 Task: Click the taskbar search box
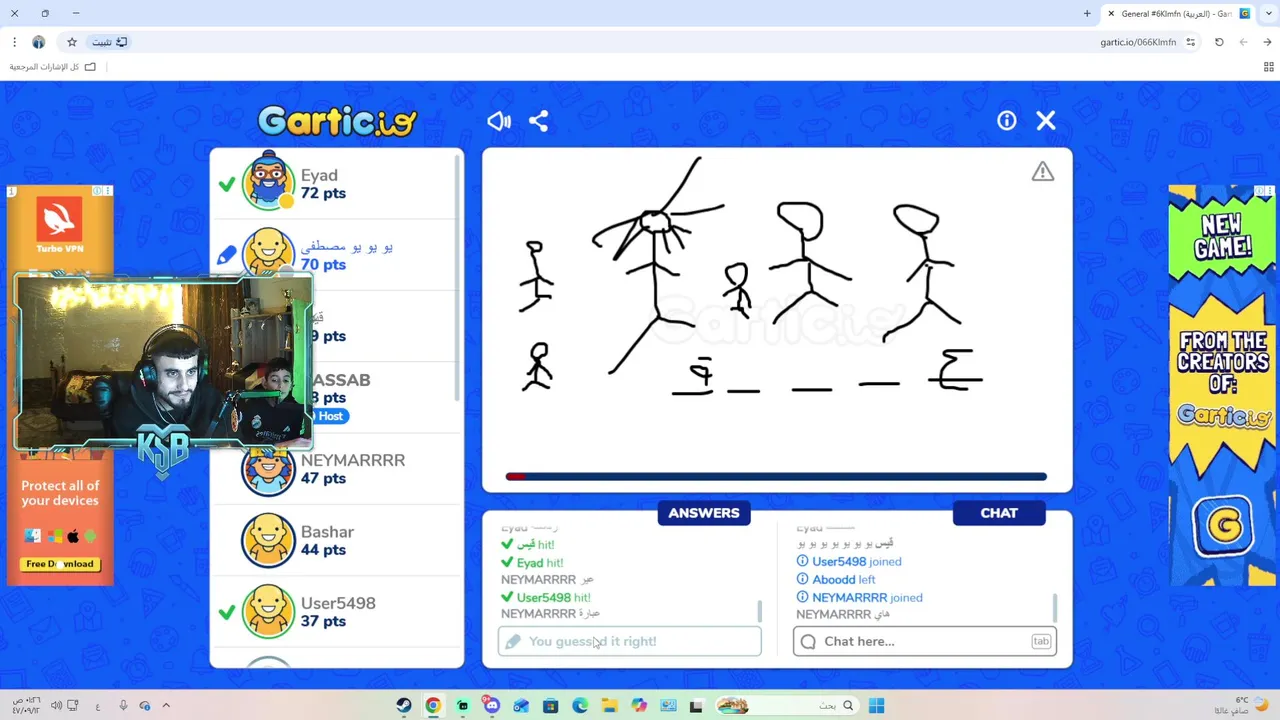pyautogui.click(x=787, y=705)
